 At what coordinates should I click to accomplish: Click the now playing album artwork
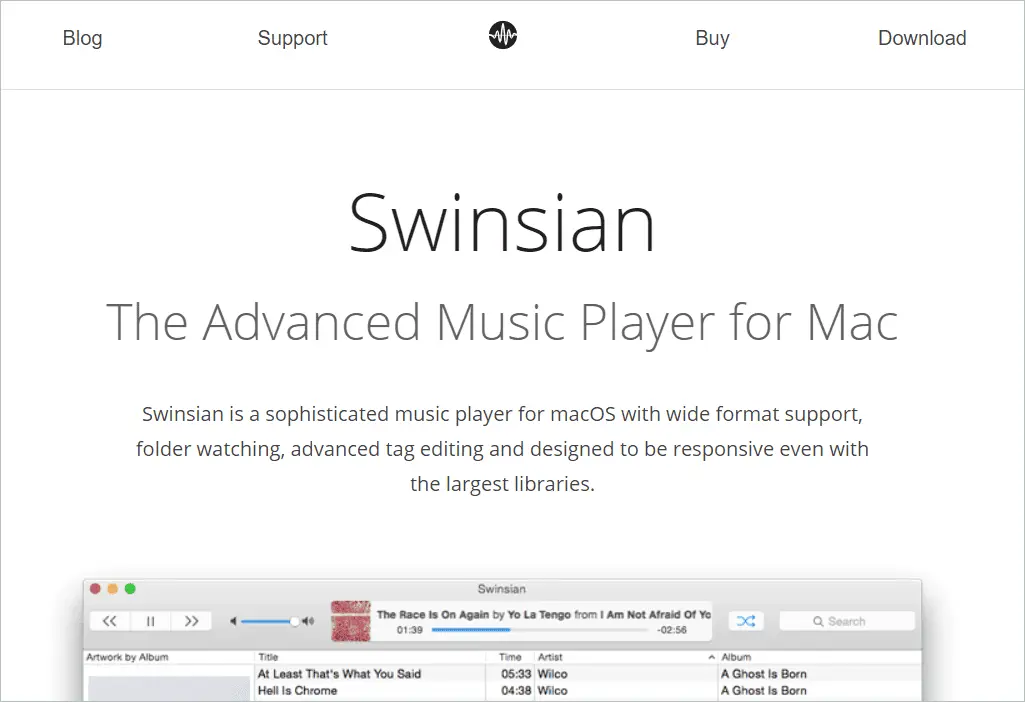(x=351, y=621)
